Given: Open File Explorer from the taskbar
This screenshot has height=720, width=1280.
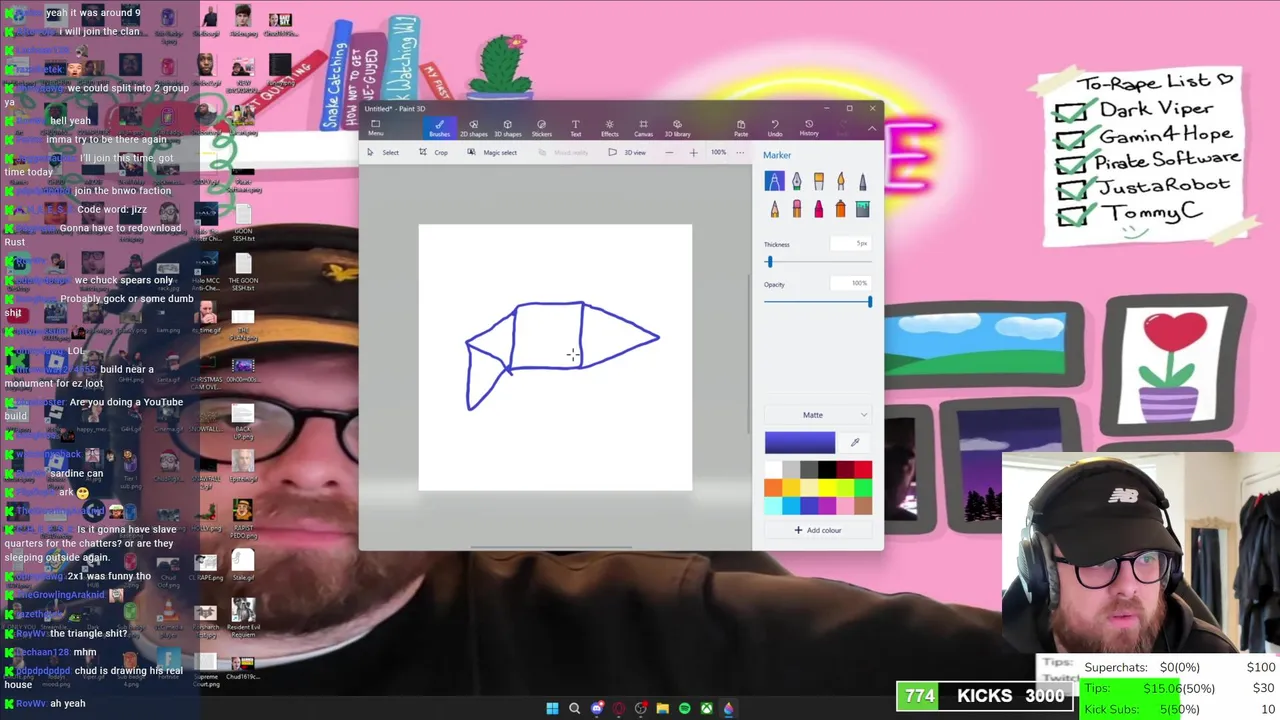Looking at the screenshot, I should 662,708.
